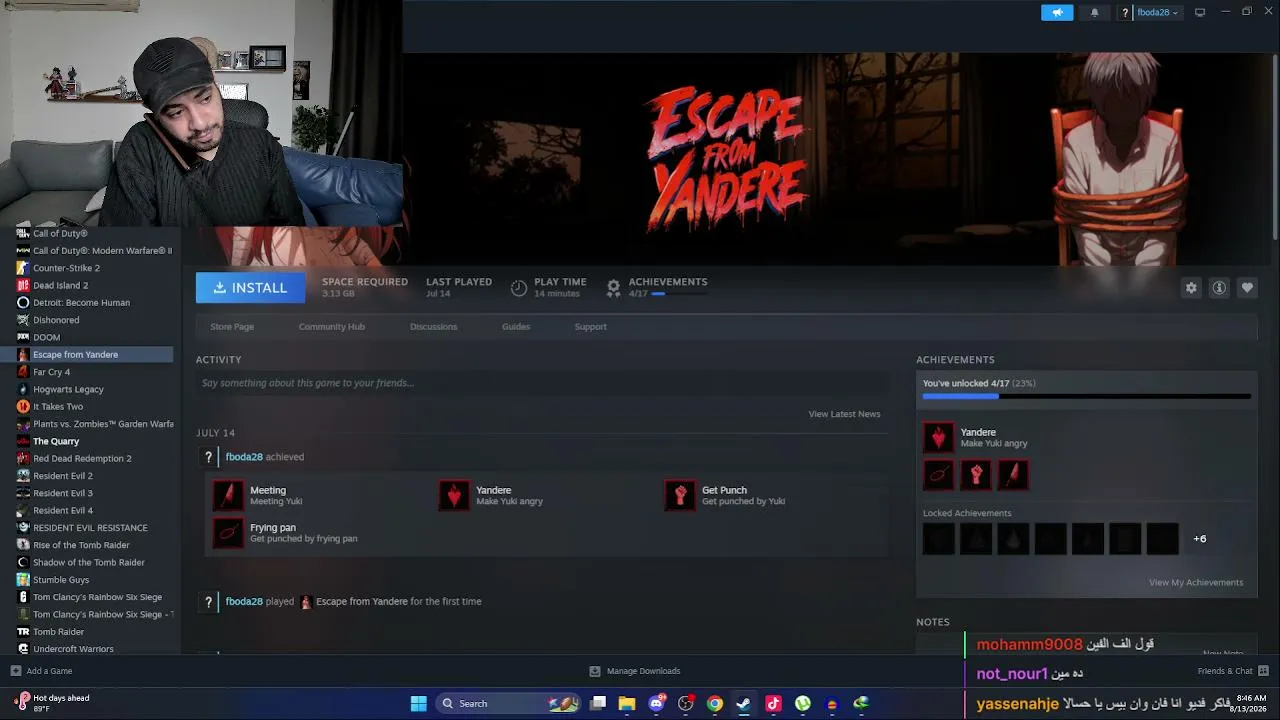The width and height of the screenshot is (1280, 720).
Task: Open the Windows Start menu
Action: click(419, 703)
